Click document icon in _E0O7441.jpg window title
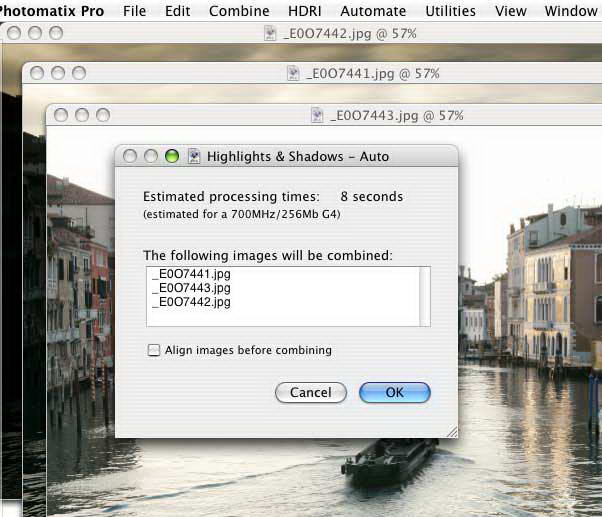 pos(293,73)
